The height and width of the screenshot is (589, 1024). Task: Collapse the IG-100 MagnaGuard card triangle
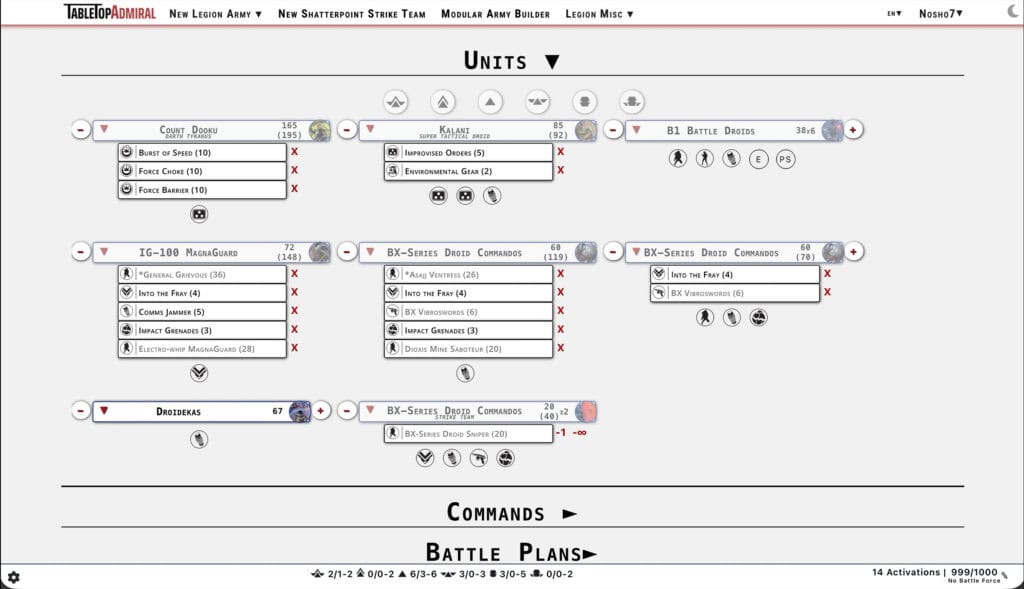click(x=104, y=251)
